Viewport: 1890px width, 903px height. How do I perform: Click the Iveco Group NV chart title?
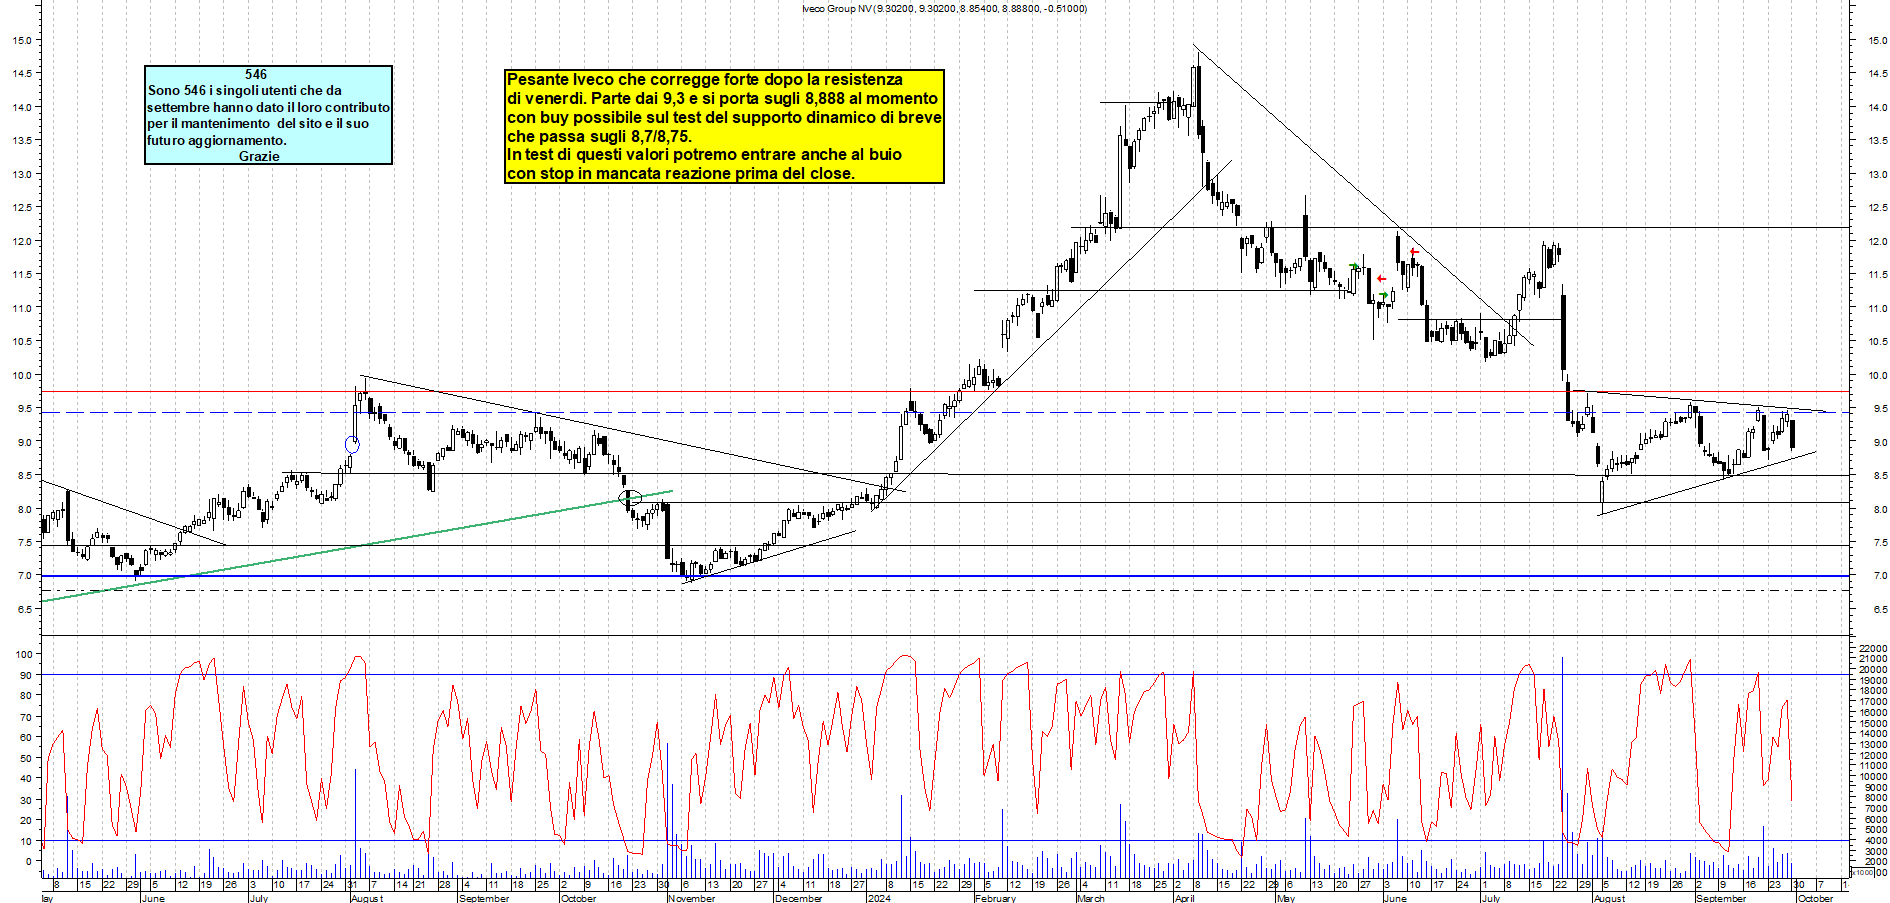944,8
